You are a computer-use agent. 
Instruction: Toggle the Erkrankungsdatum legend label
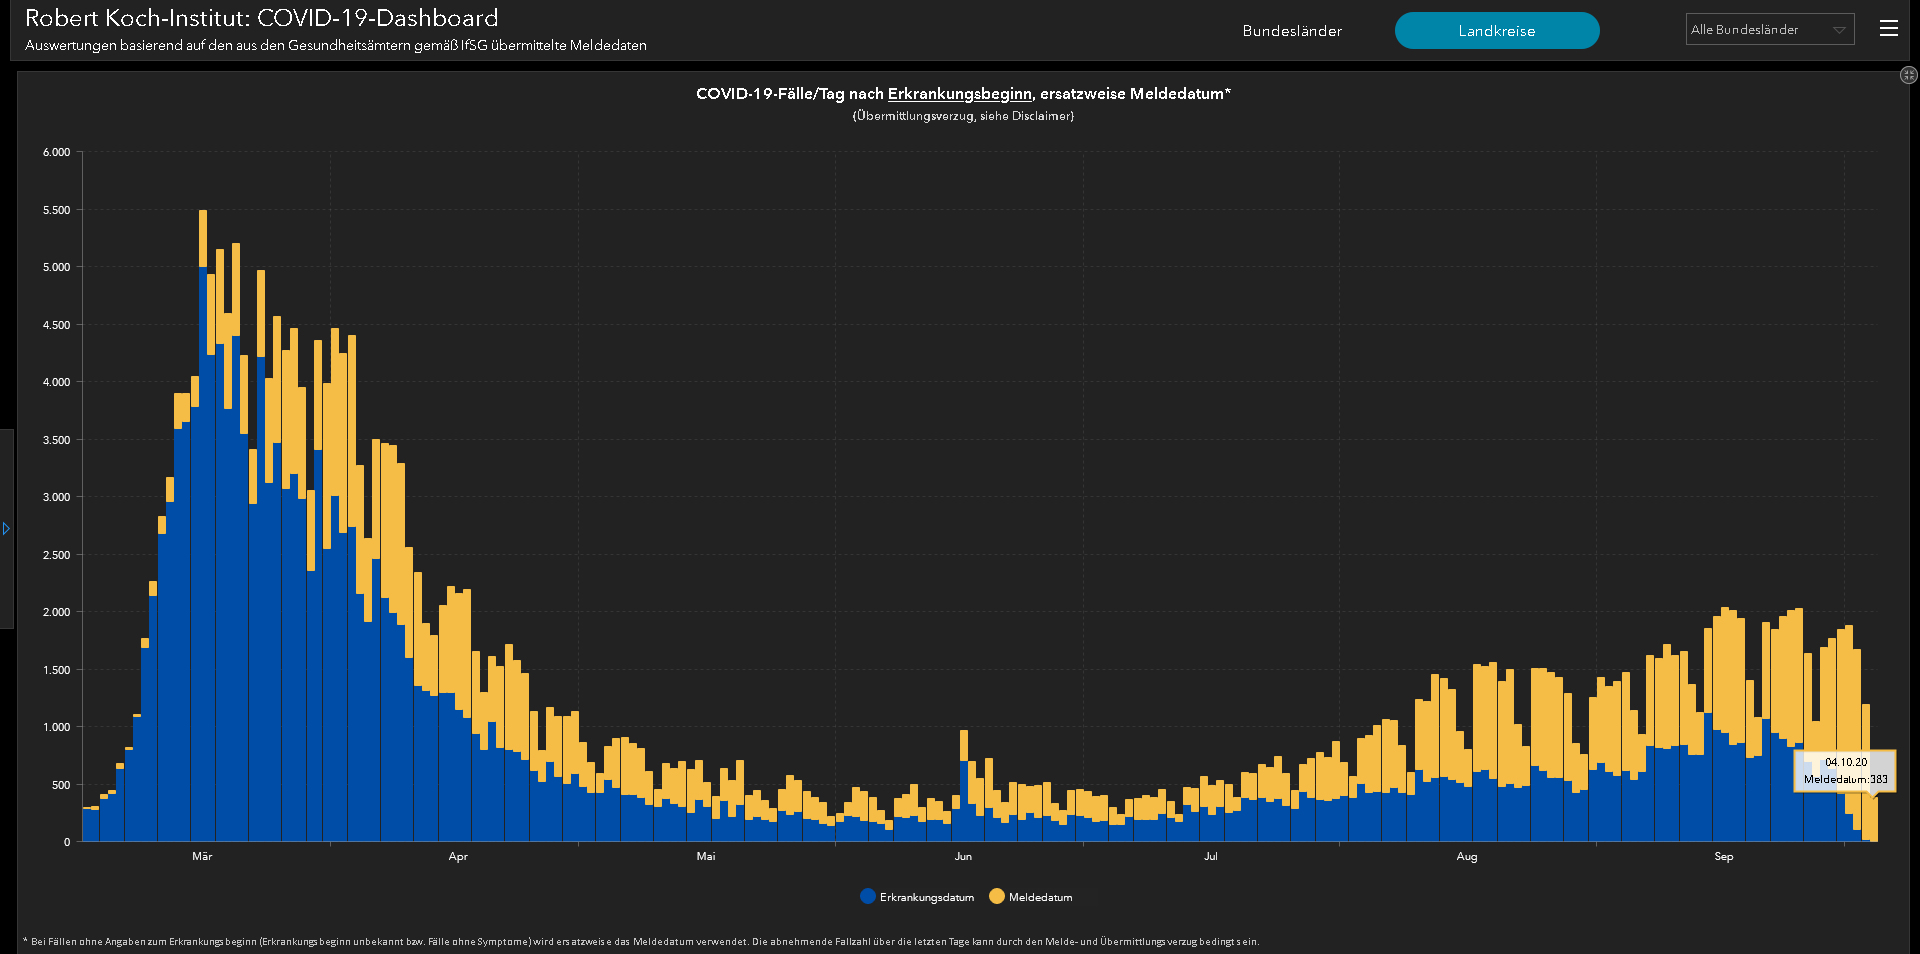tap(926, 898)
